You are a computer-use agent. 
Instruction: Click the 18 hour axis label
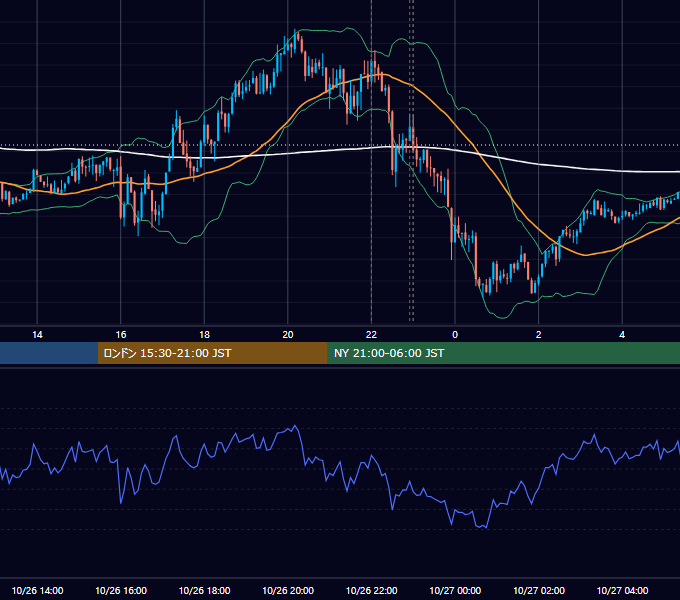tap(204, 335)
